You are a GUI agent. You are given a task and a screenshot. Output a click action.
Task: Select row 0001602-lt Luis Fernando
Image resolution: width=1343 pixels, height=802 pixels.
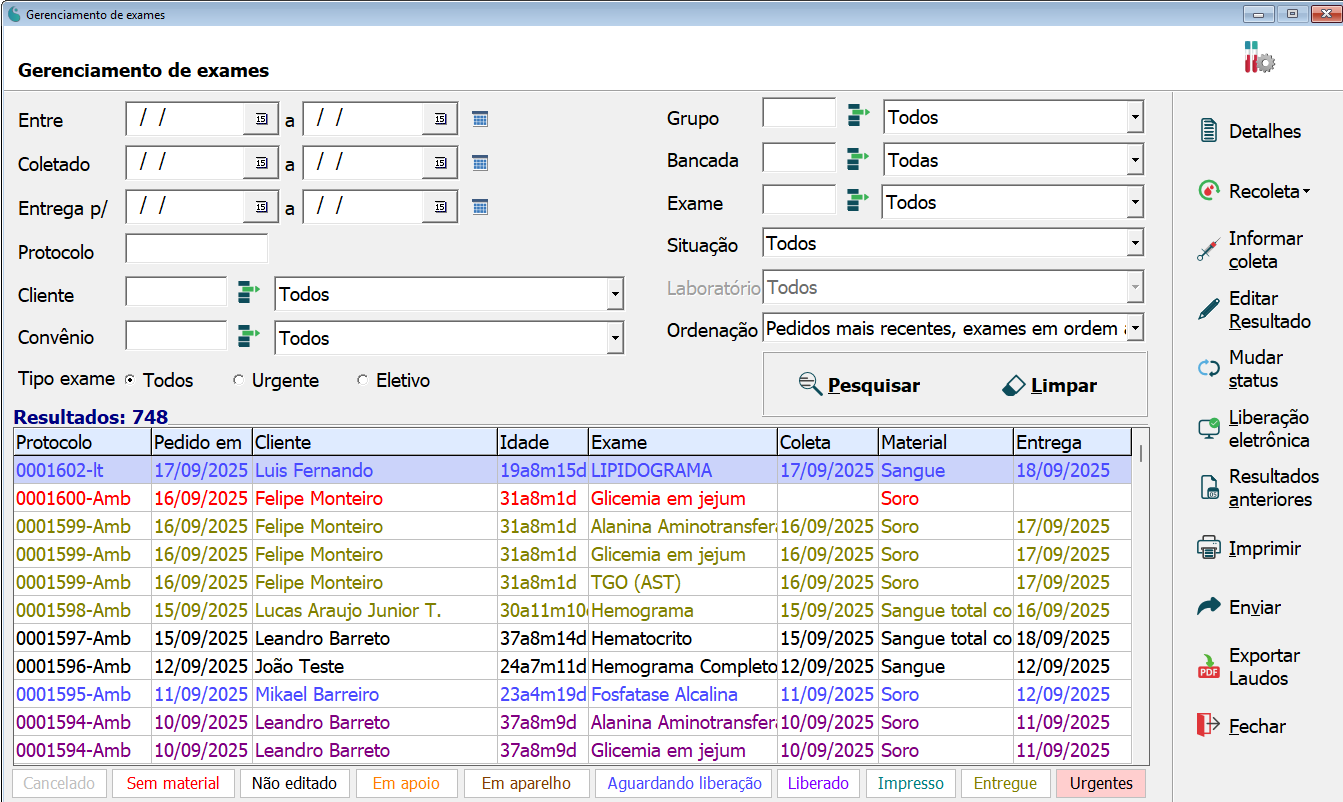[x=573, y=470]
